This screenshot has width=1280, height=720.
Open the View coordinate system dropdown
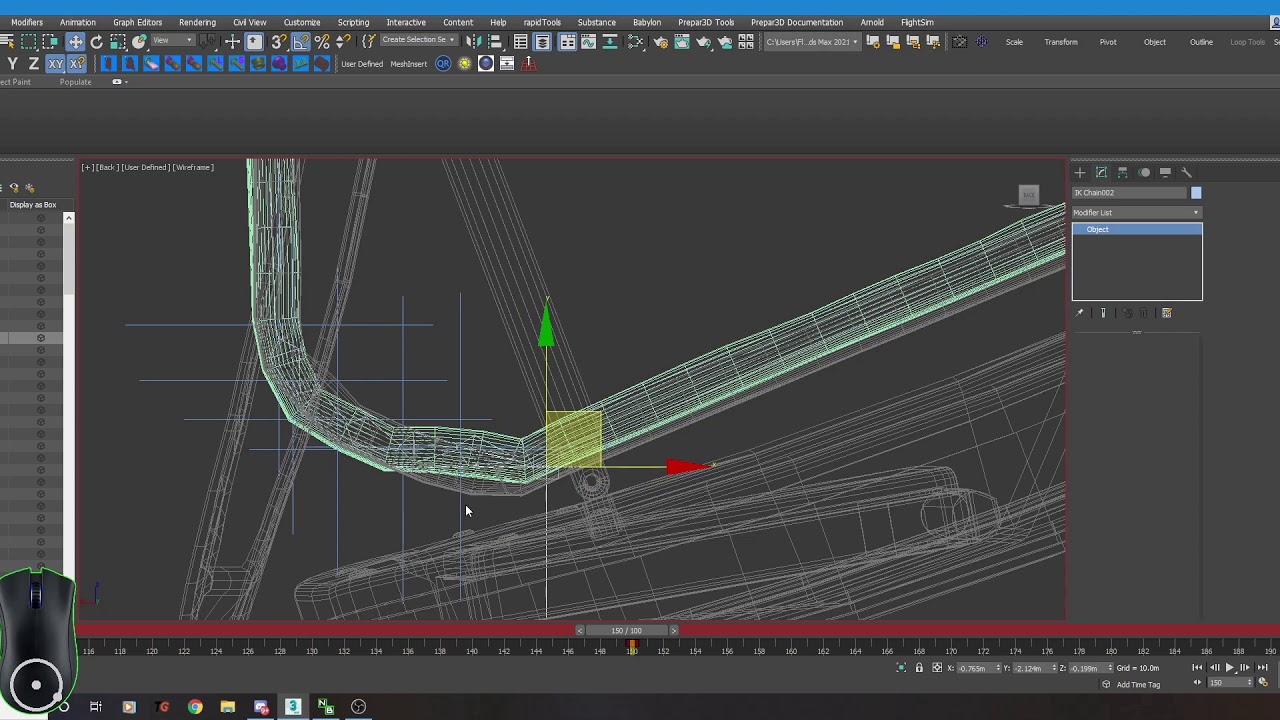(172, 41)
